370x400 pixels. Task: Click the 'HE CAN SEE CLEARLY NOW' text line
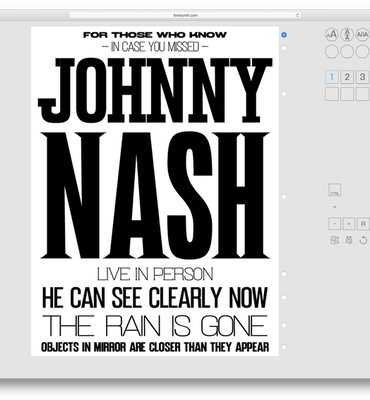tap(155, 297)
